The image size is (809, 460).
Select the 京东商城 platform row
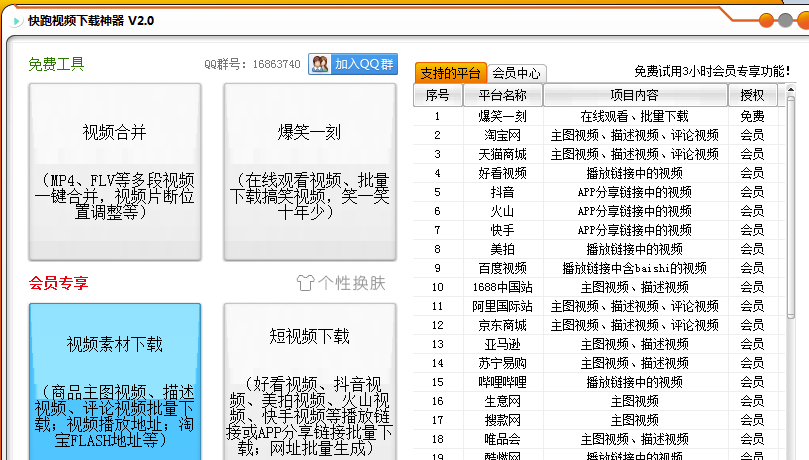click(x=598, y=325)
